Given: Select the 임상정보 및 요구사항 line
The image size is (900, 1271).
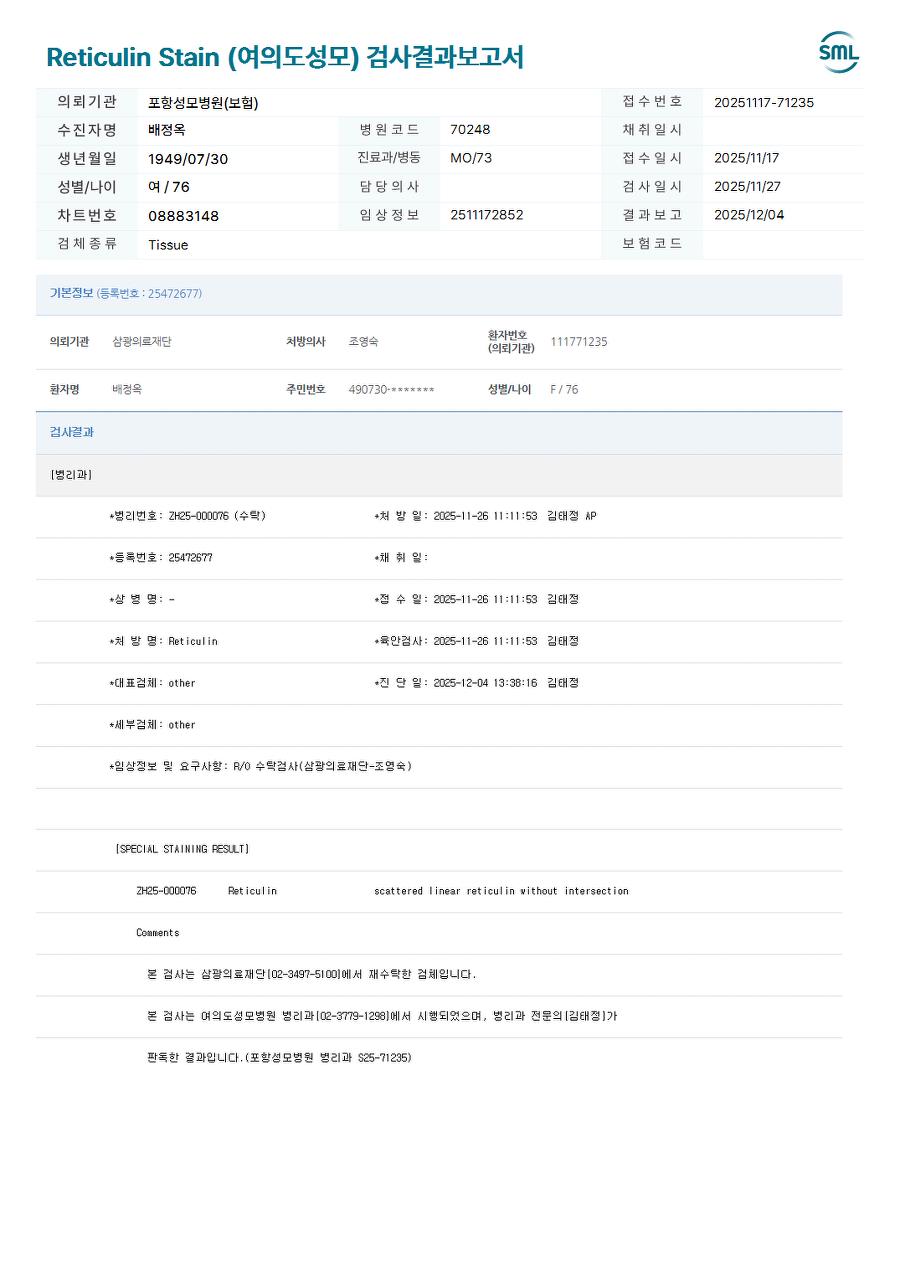Looking at the screenshot, I should [x=260, y=766].
